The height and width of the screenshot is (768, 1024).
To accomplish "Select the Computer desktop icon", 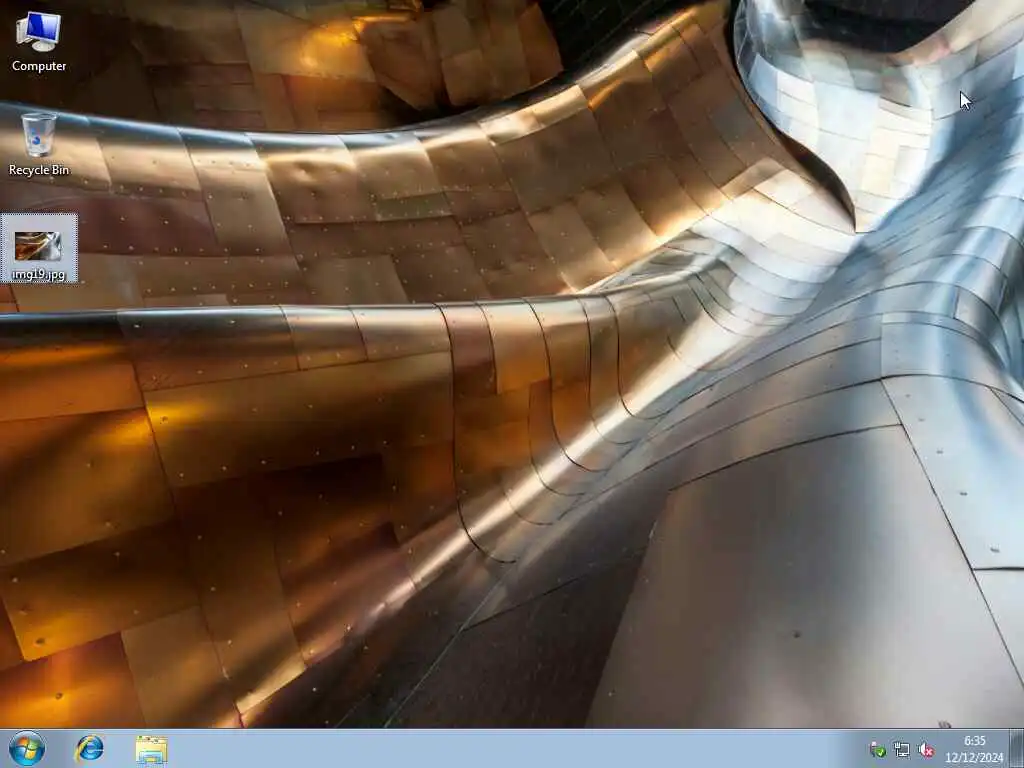I will tap(39, 41).
